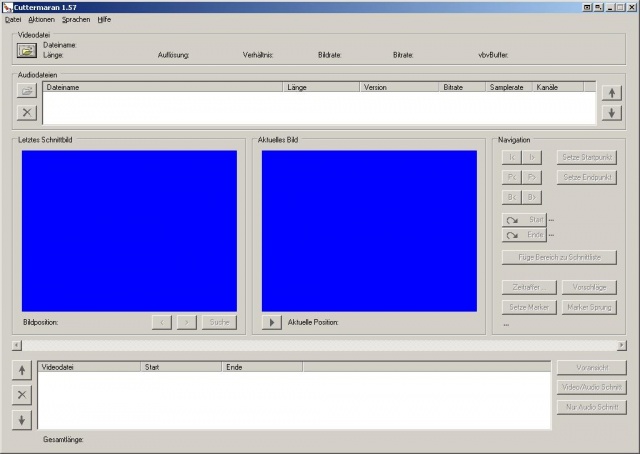The image size is (640, 454).
Task: Click the horizontal video position slider track
Action: click(x=320, y=345)
